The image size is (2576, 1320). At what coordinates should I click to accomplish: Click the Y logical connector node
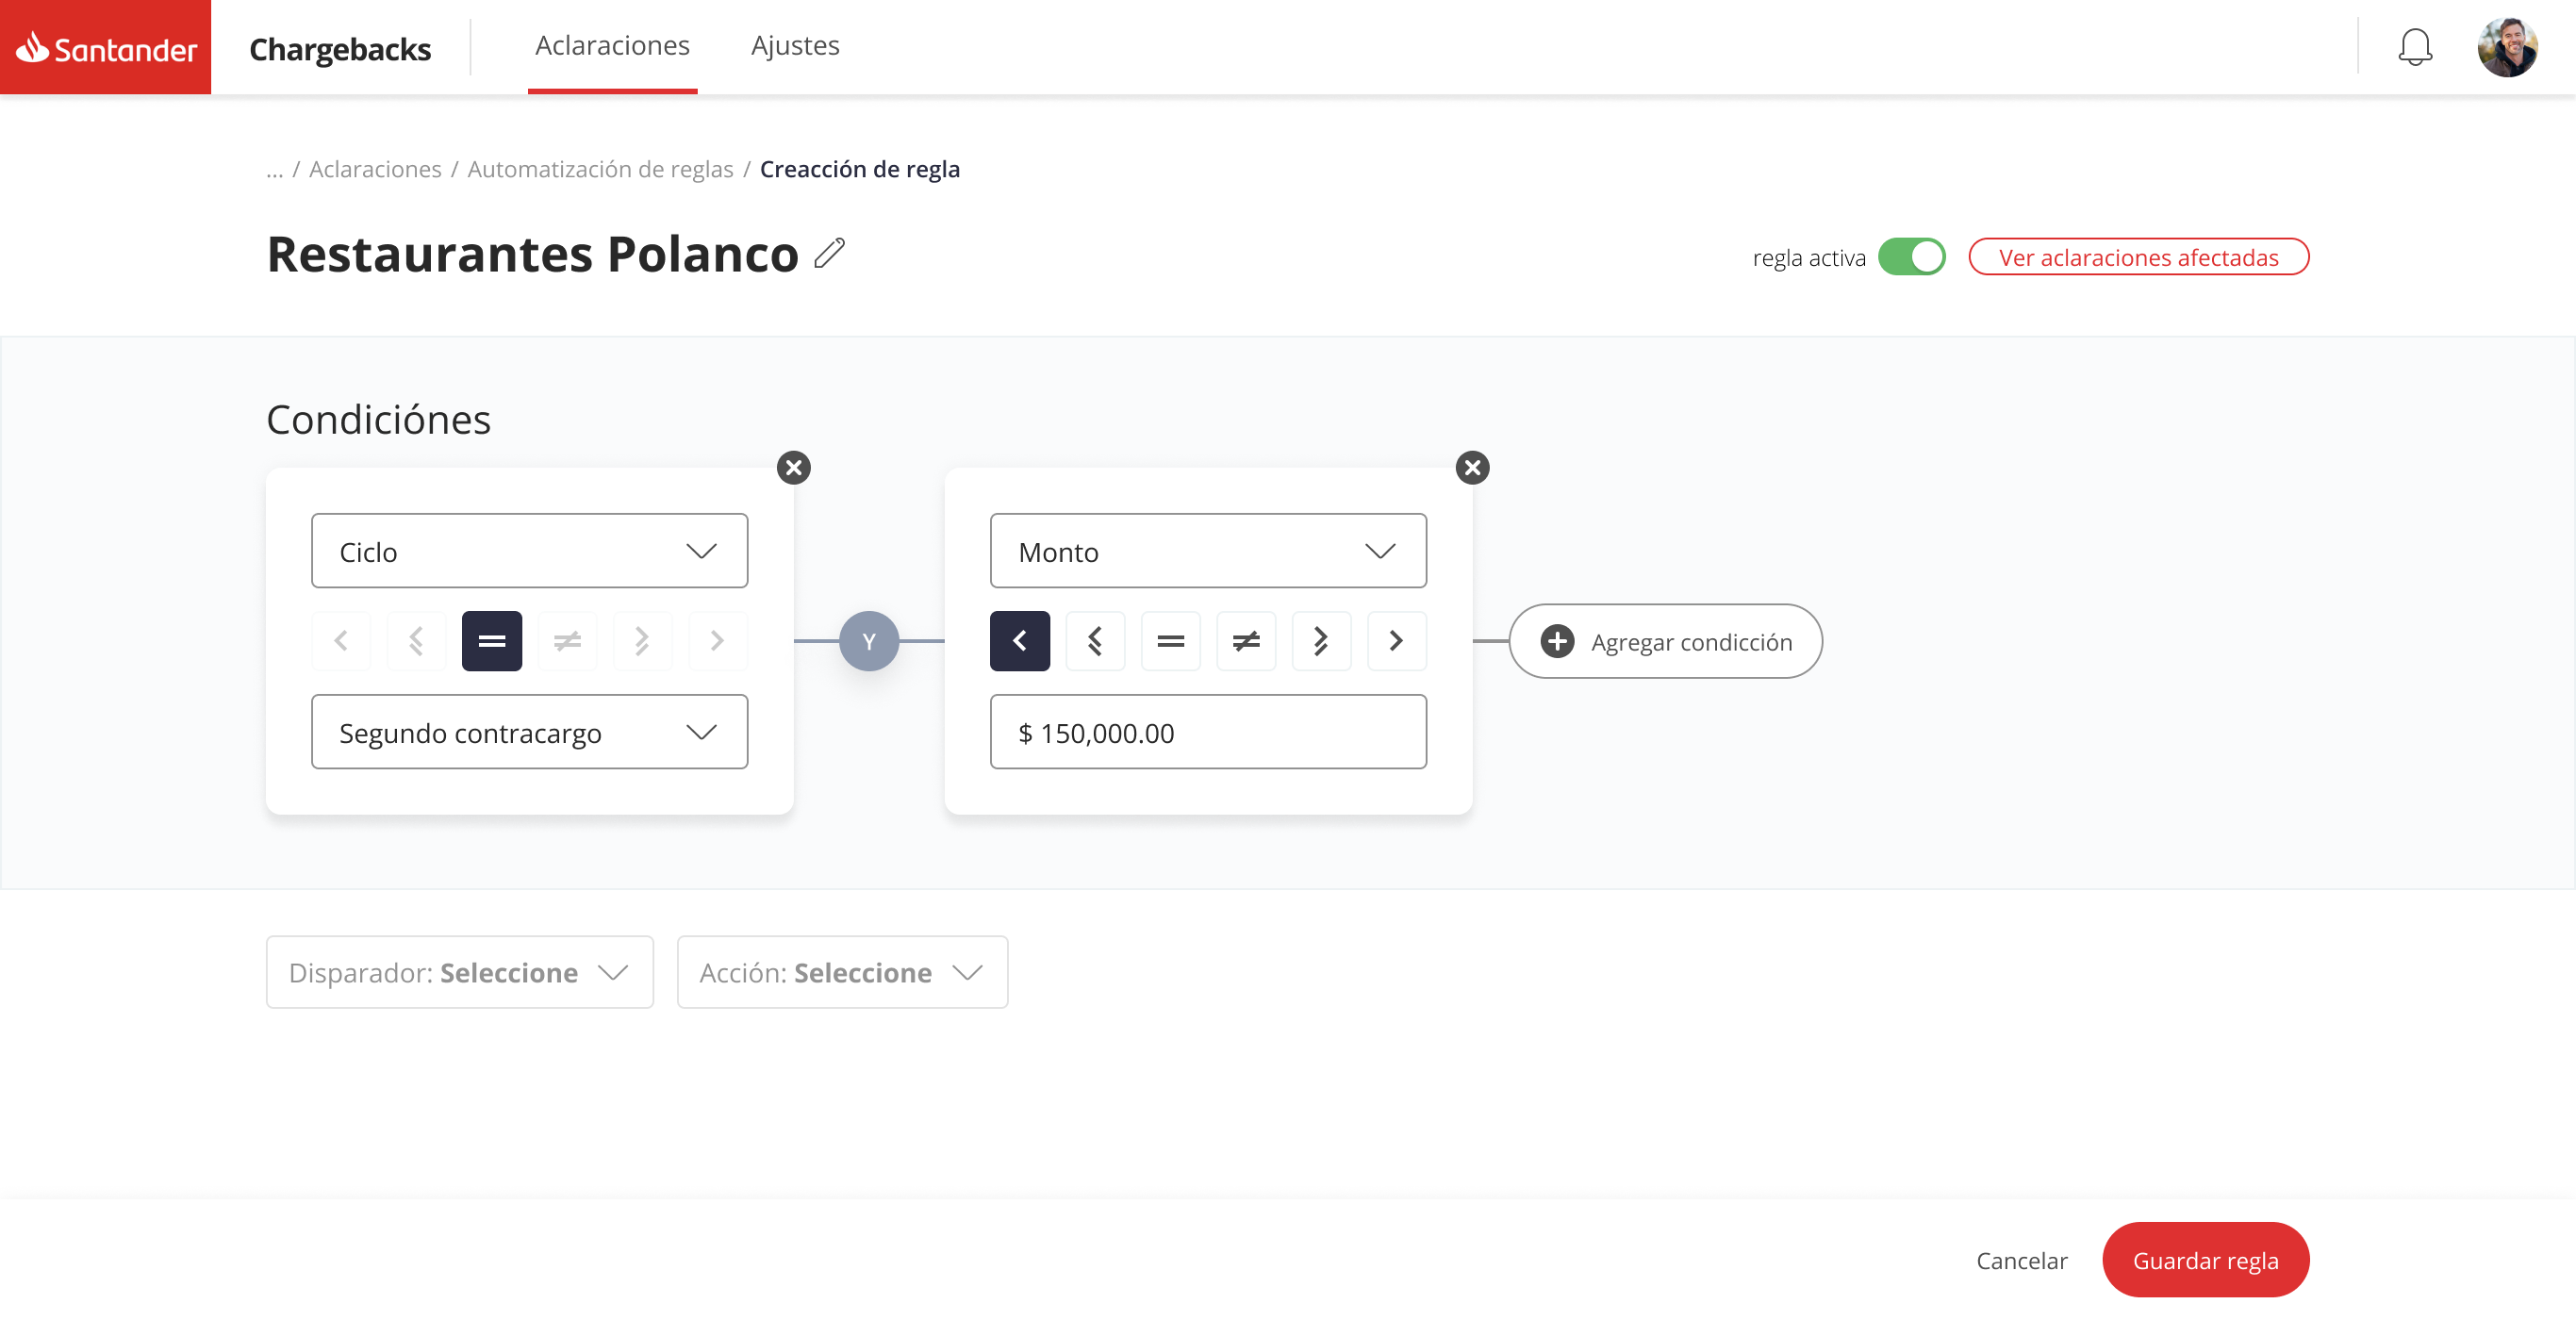868,640
